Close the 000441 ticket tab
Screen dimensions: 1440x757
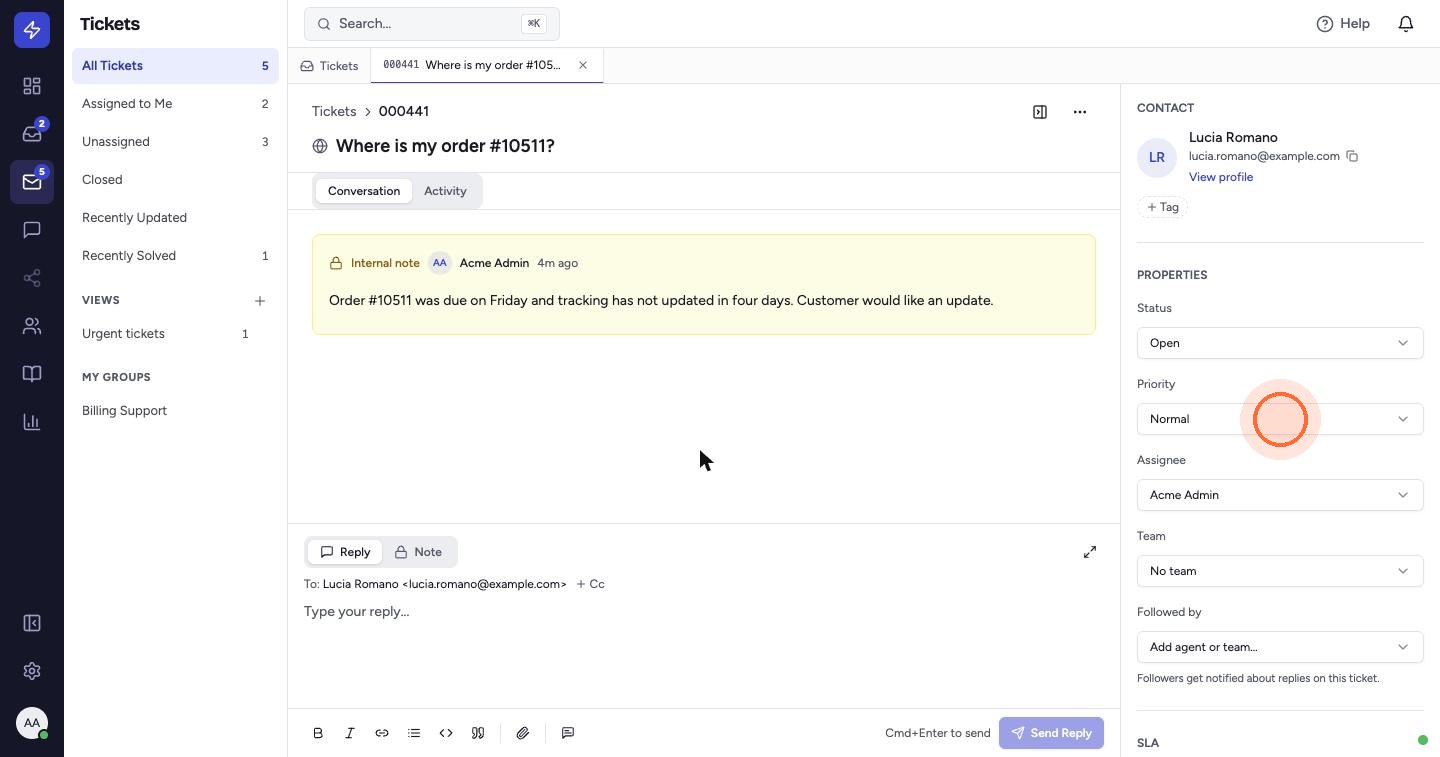point(583,65)
